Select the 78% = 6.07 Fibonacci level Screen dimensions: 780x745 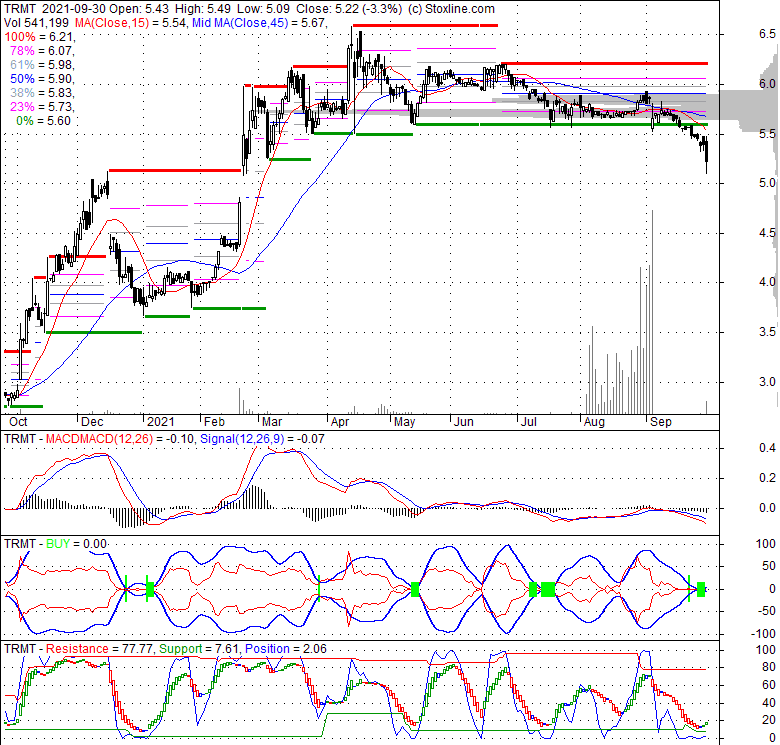click(x=42, y=51)
